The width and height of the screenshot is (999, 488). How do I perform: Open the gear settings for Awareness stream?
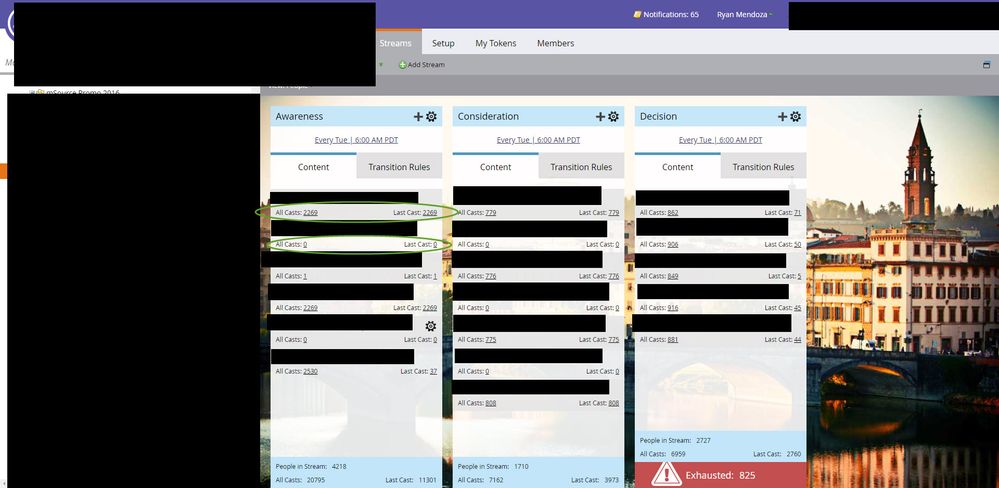pyautogui.click(x=431, y=117)
